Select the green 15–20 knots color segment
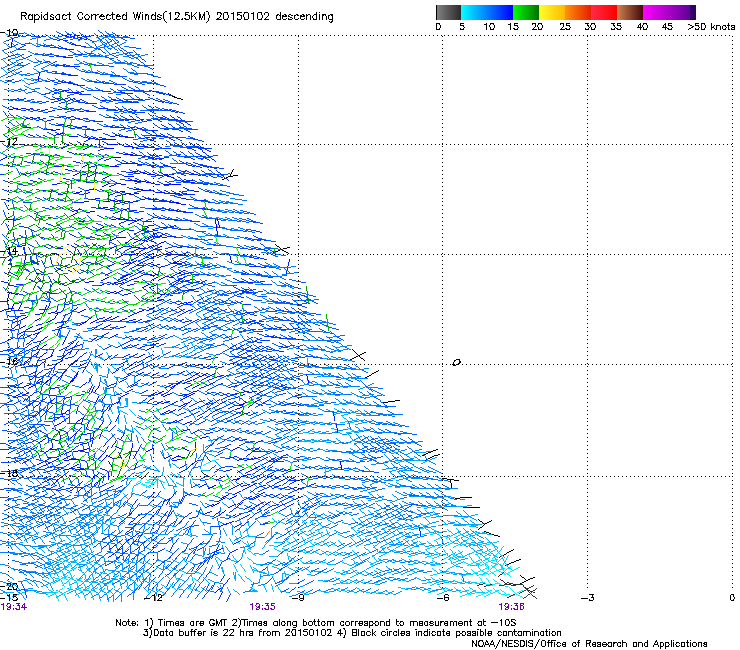Screen dimensions: 740x650 click(x=525, y=12)
